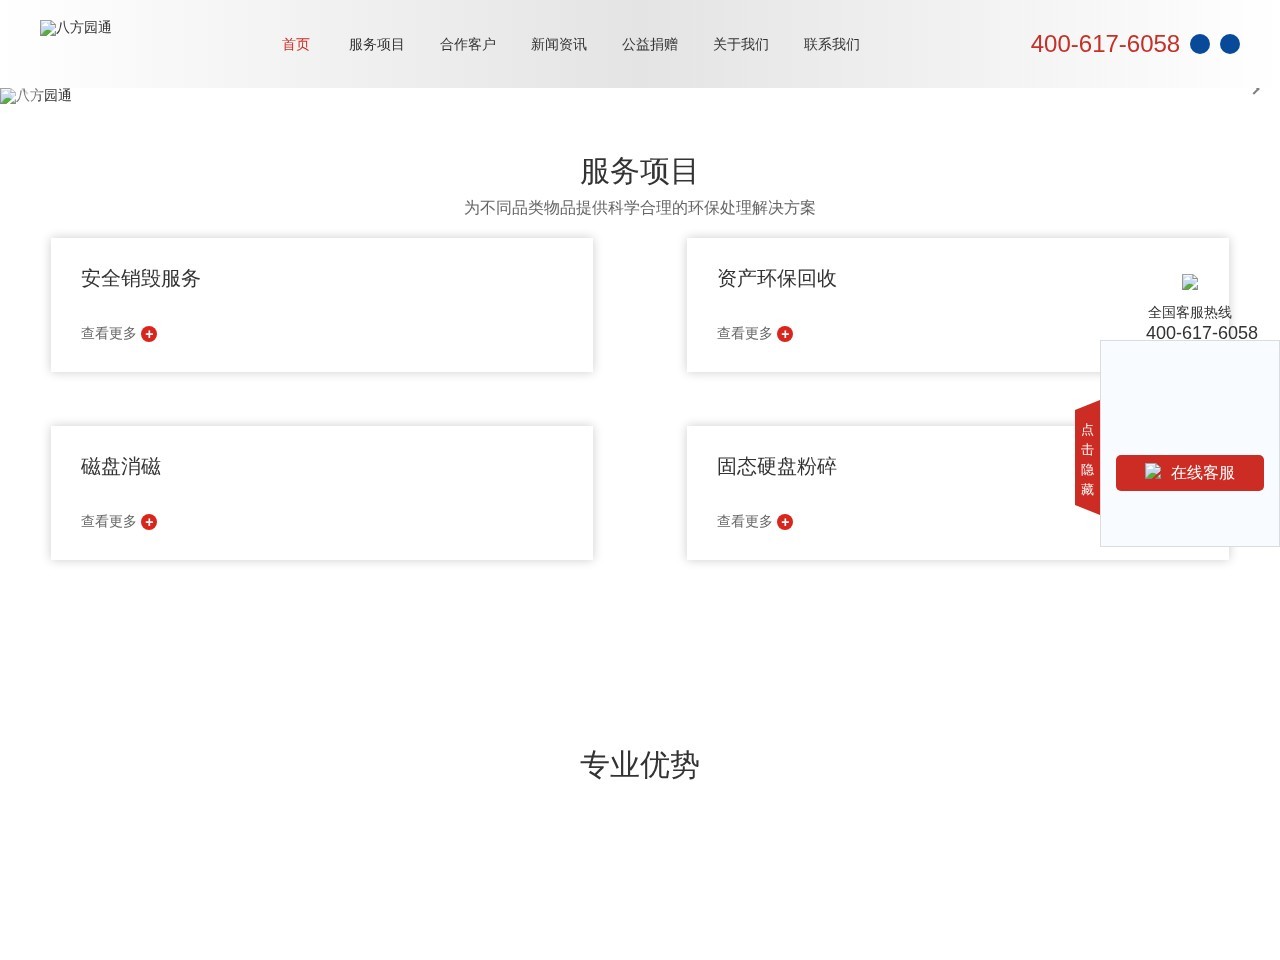The image size is (1280, 960).
Task: Click the subtitle 为不同品类物品提供科学合理的环保处理解决方案
Action: pyautogui.click(x=640, y=208)
